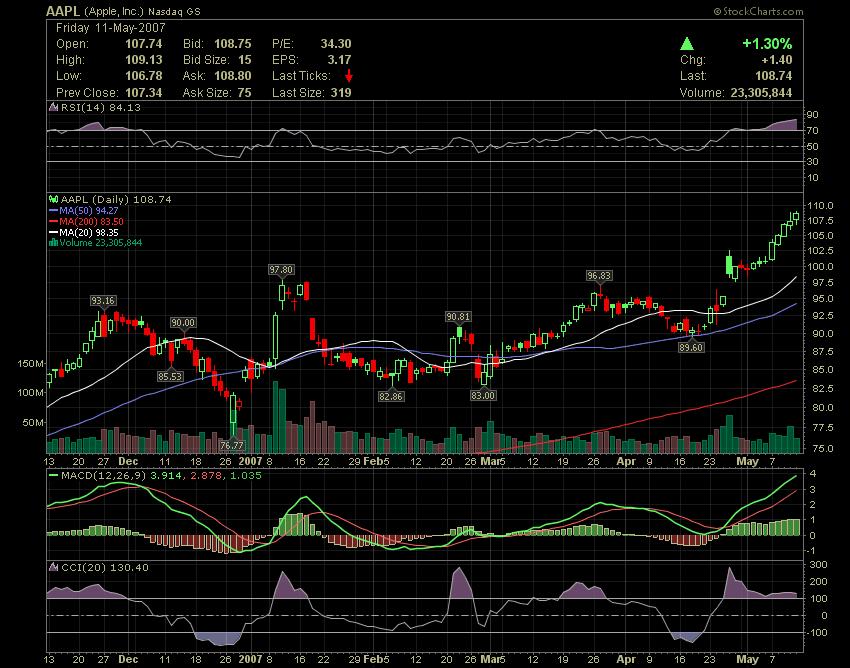Click the green MACD legend line
The height and width of the screenshot is (668, 850).
point(53,476)
